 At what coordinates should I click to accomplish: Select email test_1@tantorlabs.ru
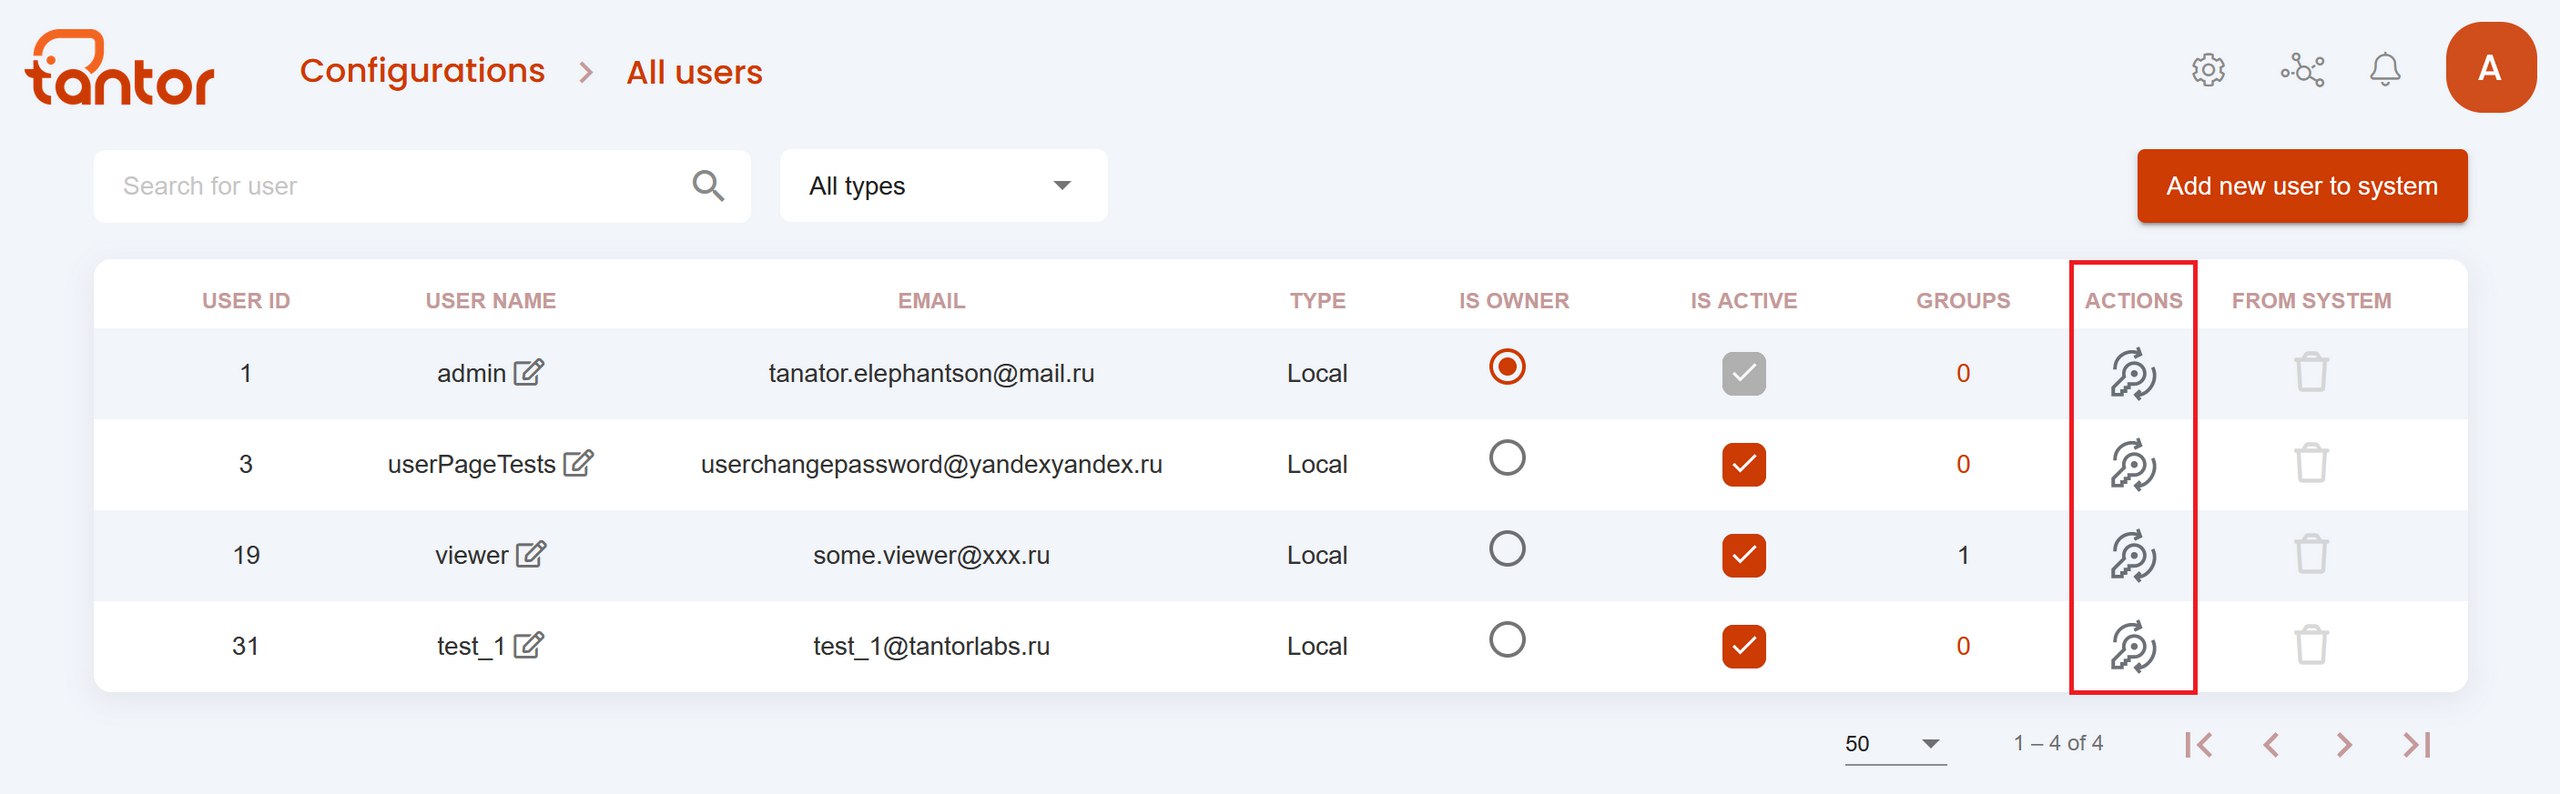tap(931, 646)
